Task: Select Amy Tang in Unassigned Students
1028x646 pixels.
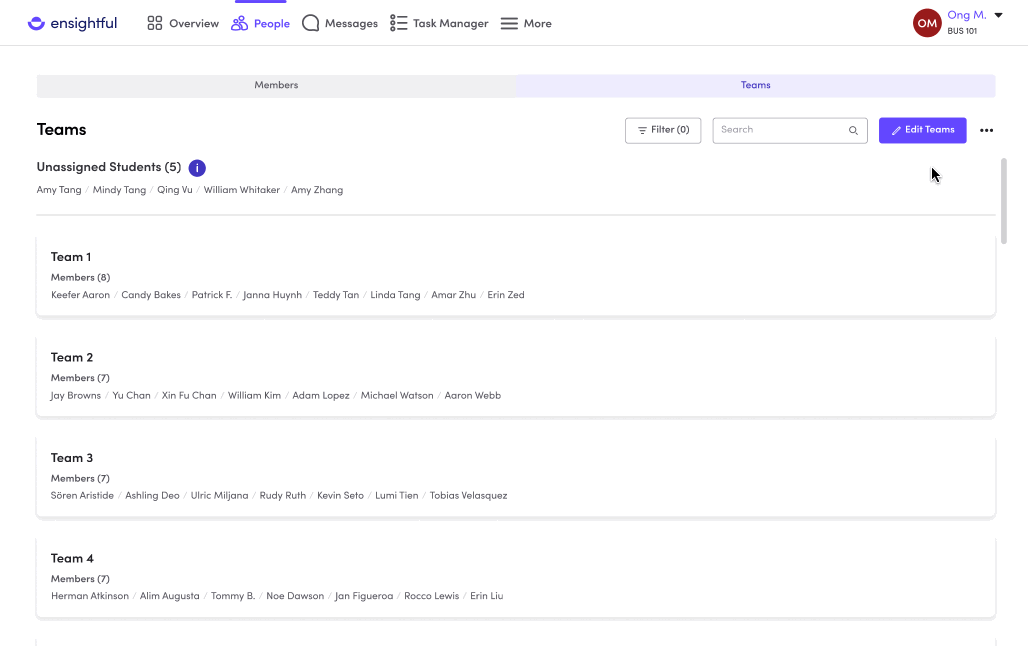Action: coord(58,189)
